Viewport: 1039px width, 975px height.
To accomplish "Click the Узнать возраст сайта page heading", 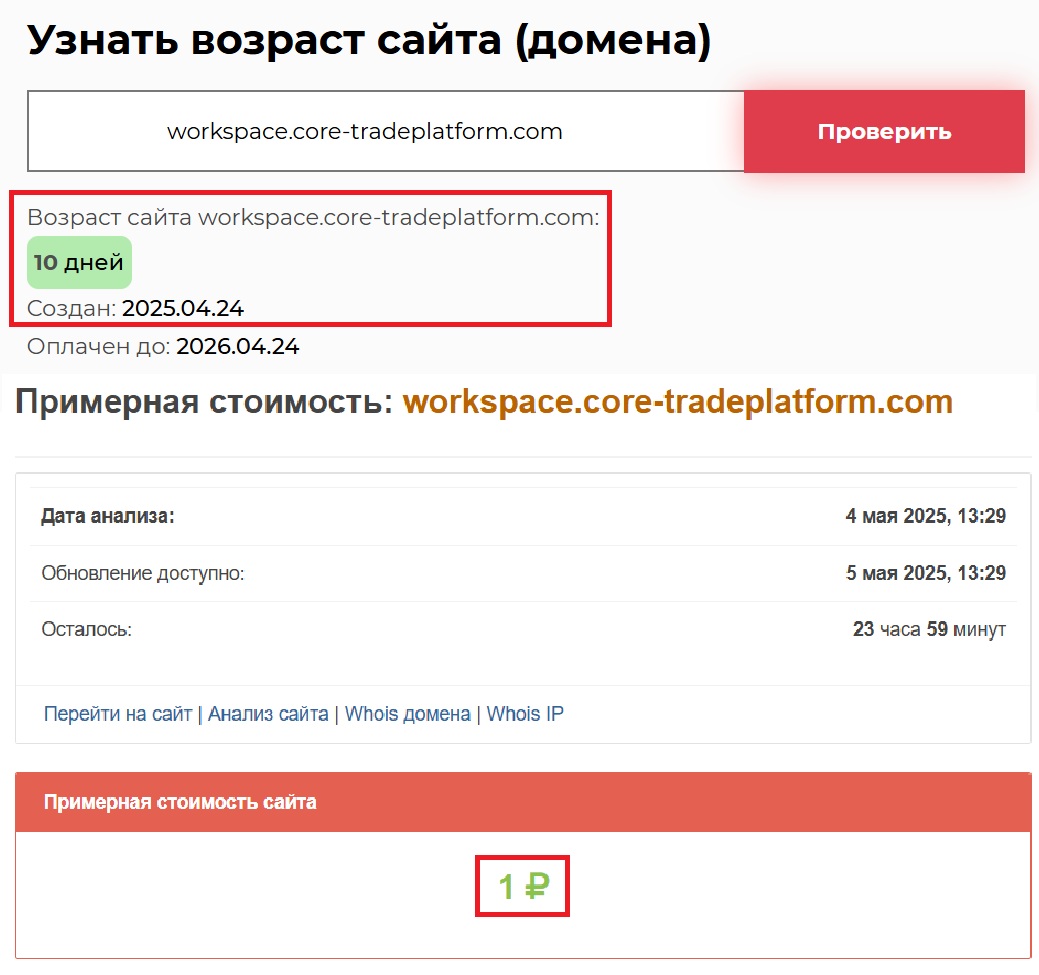I will (369, 41).
